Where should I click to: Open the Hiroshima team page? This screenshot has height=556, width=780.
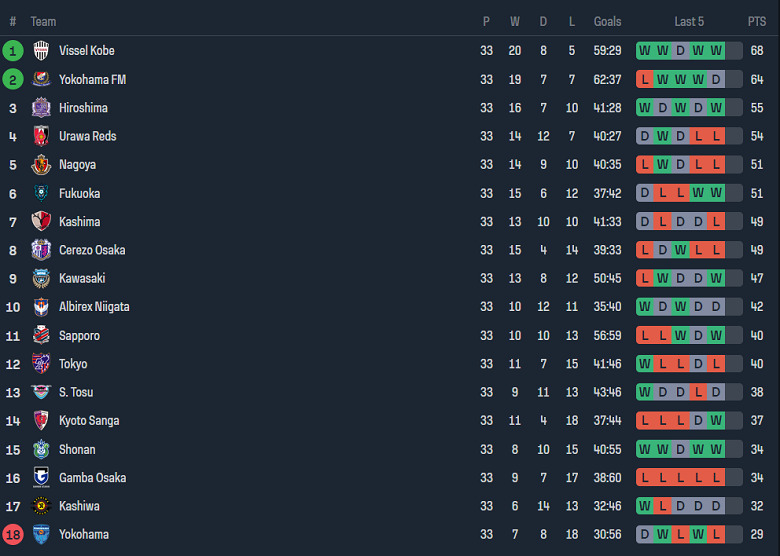[x=83, y=108]
